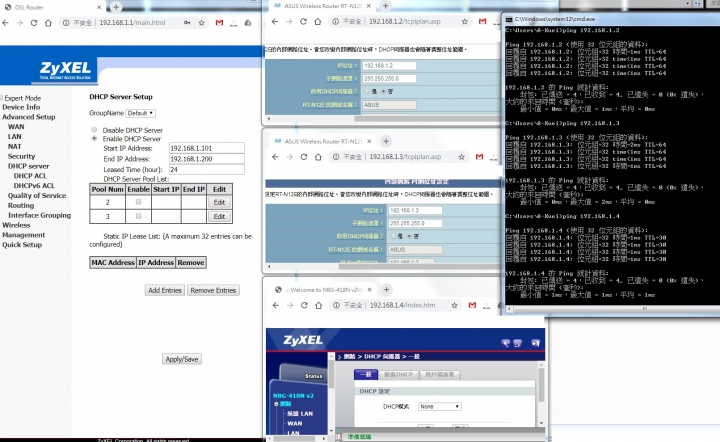
Task: Tick Enable checkbox for pool number 2
Action: [138, 201]
